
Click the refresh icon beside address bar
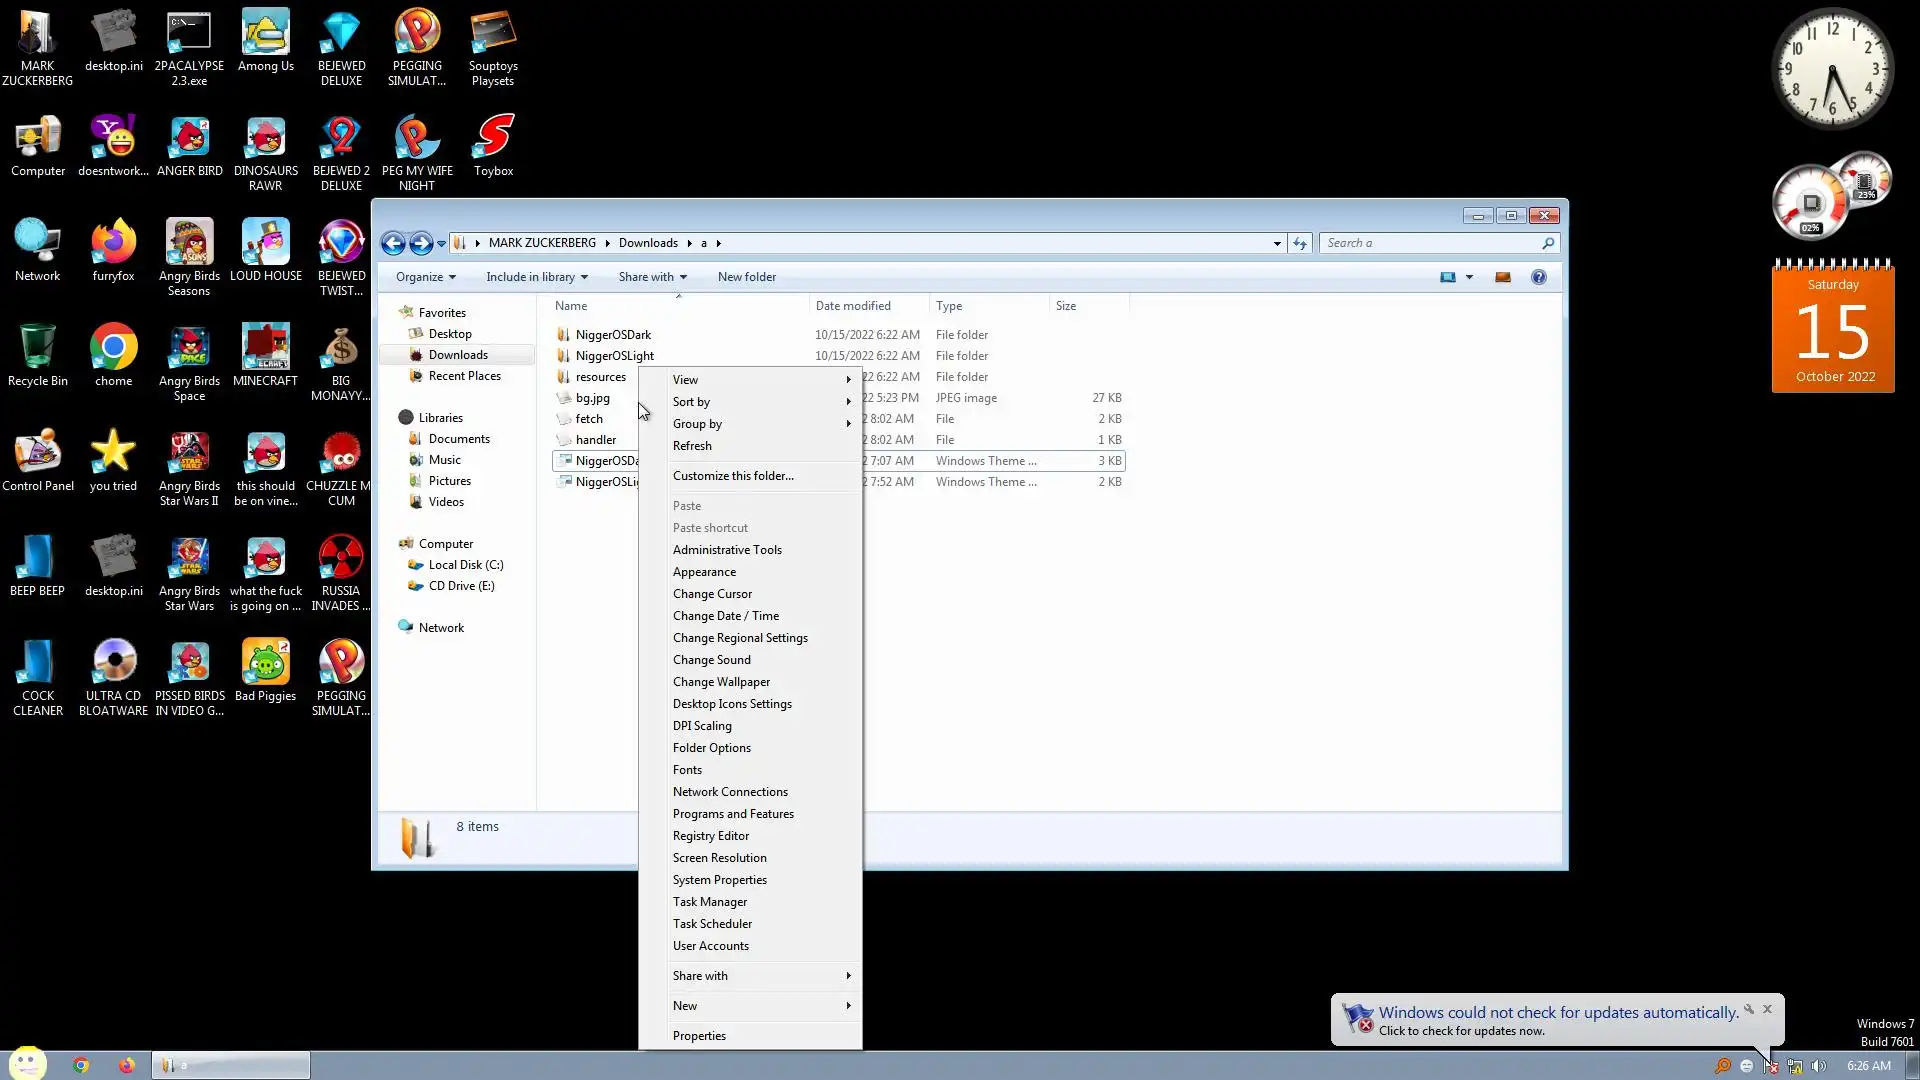click(x=1299, y=243)
